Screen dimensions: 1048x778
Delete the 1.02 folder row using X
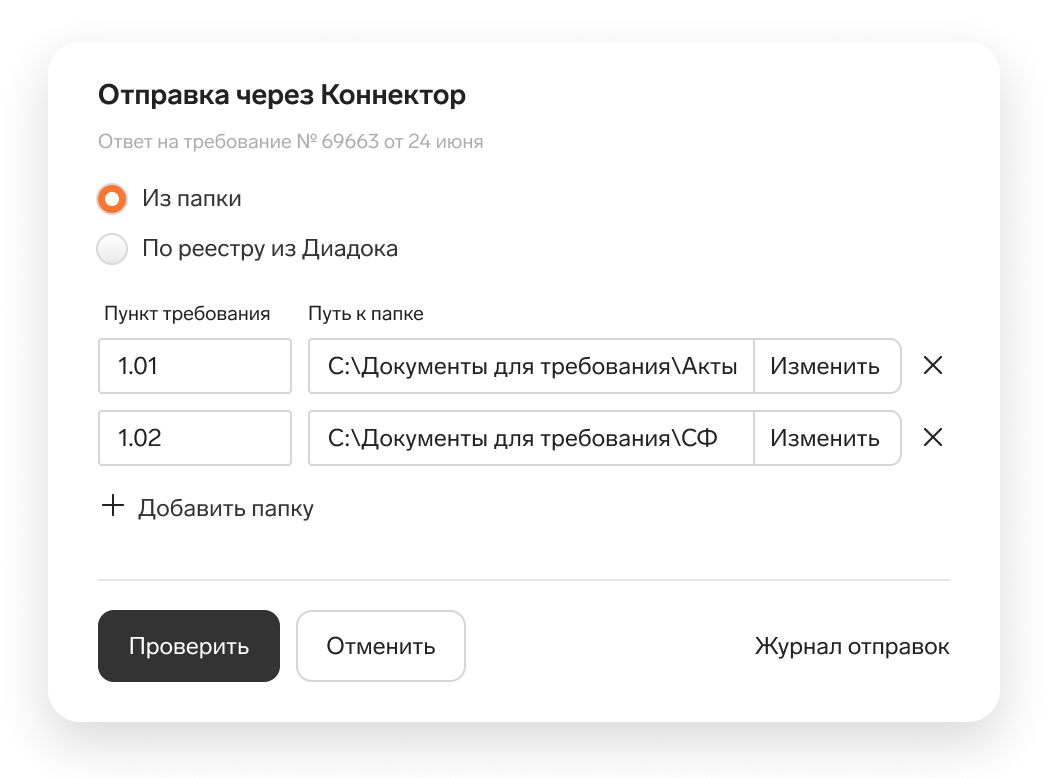[x=932, y=438]
